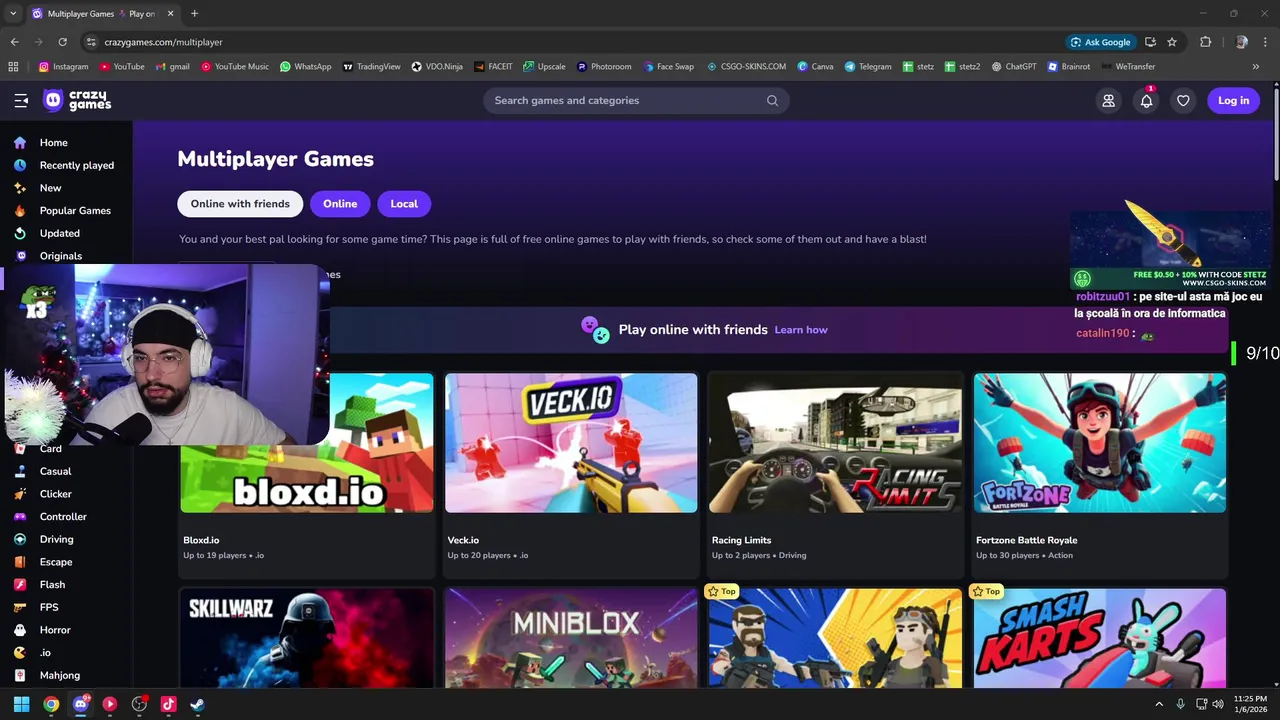Image resolution: width=1280 pixels, height=720 pixels.
Task: Open the Card category link
Action: point(51,449)
